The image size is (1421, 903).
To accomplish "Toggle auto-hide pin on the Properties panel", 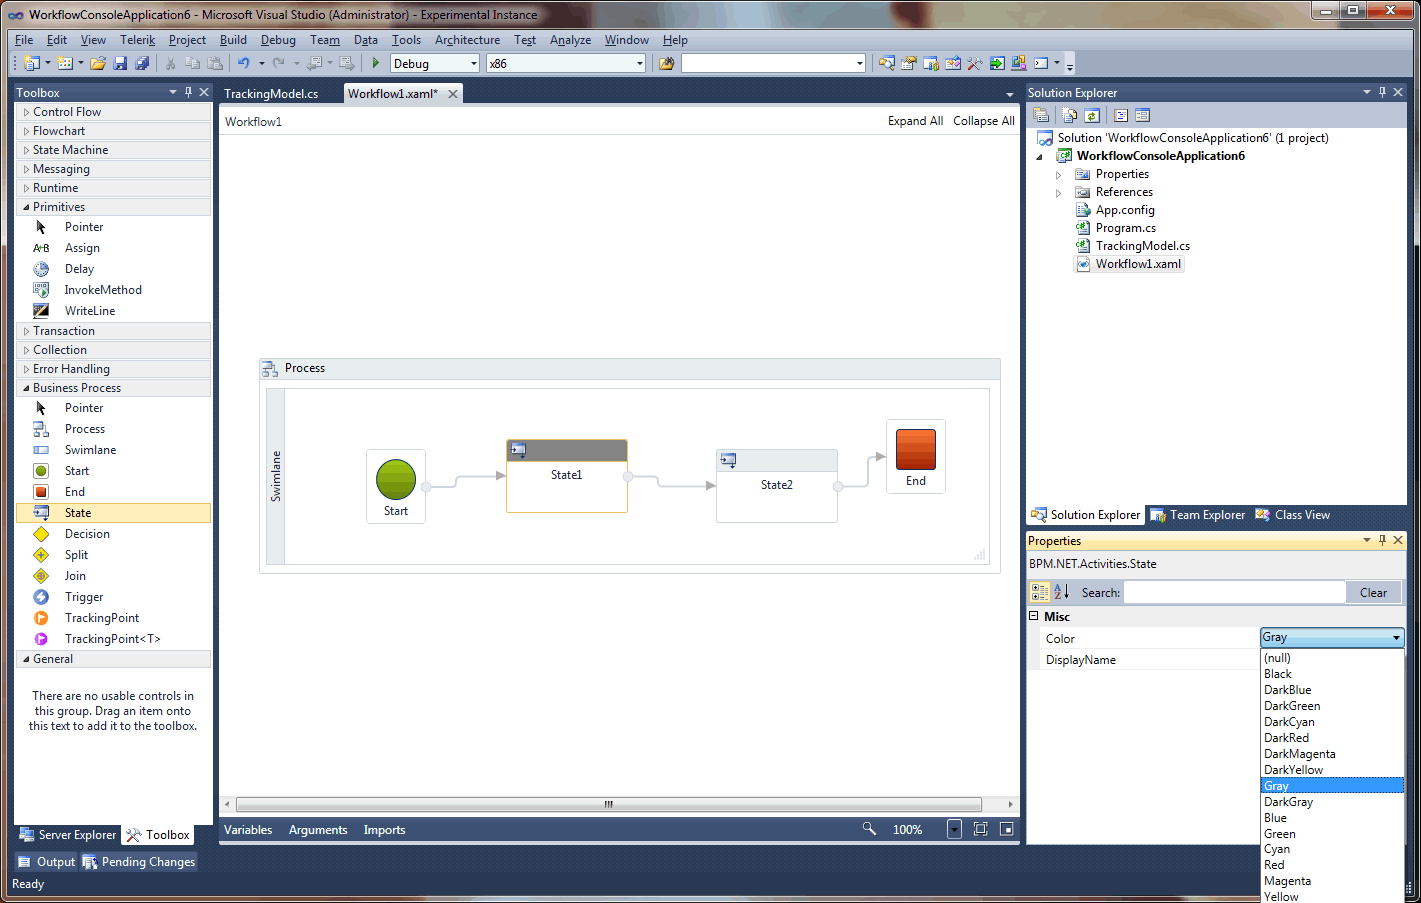I will 1382,540.
